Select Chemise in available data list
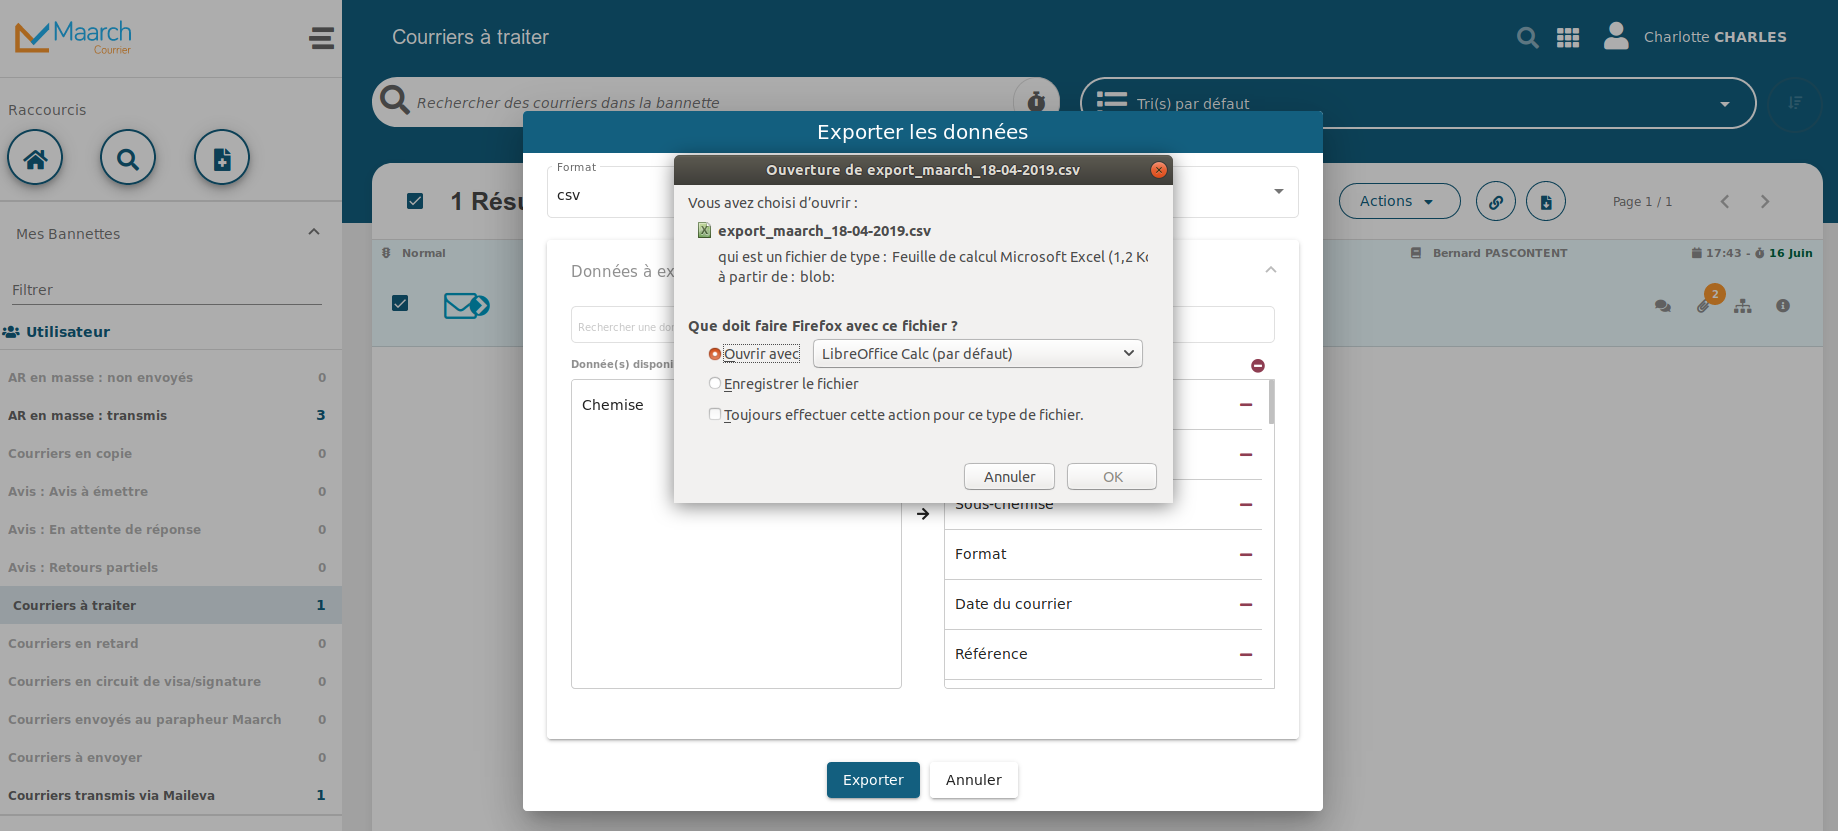This screenshot has width=1838, height=831. (613, 405)
